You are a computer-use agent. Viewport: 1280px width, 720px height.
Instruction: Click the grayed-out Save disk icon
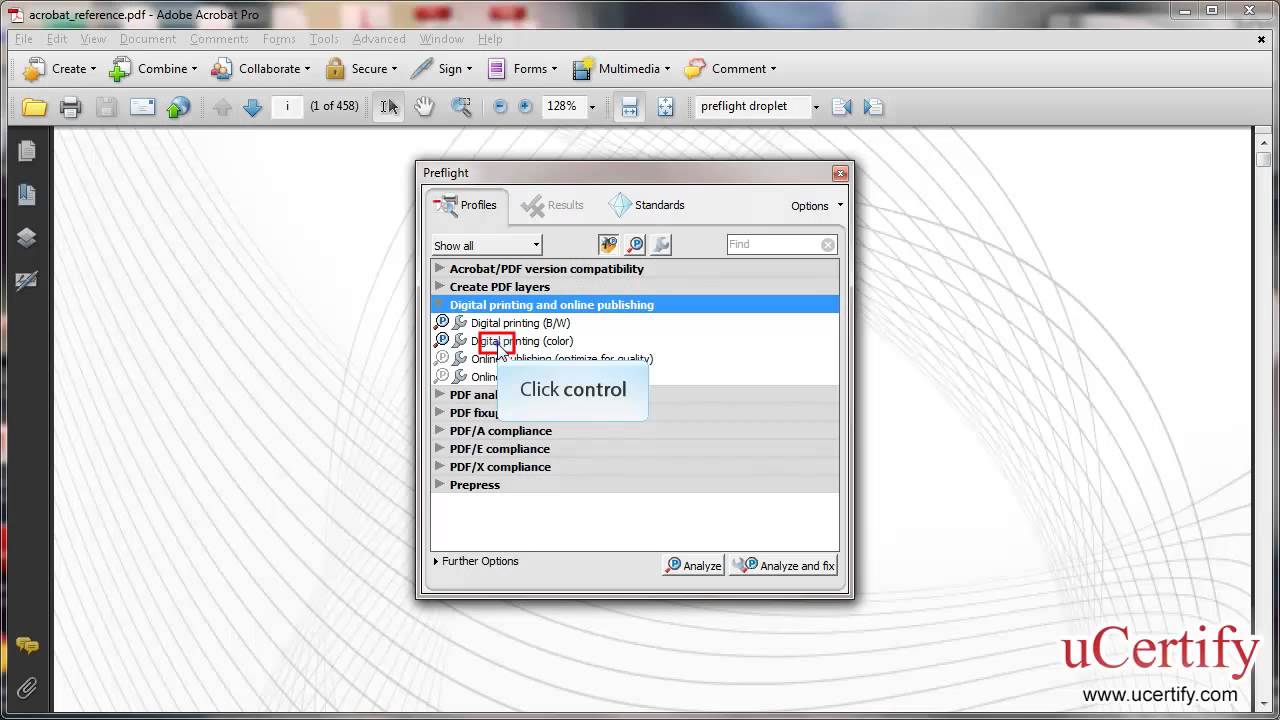pos(106,107)
